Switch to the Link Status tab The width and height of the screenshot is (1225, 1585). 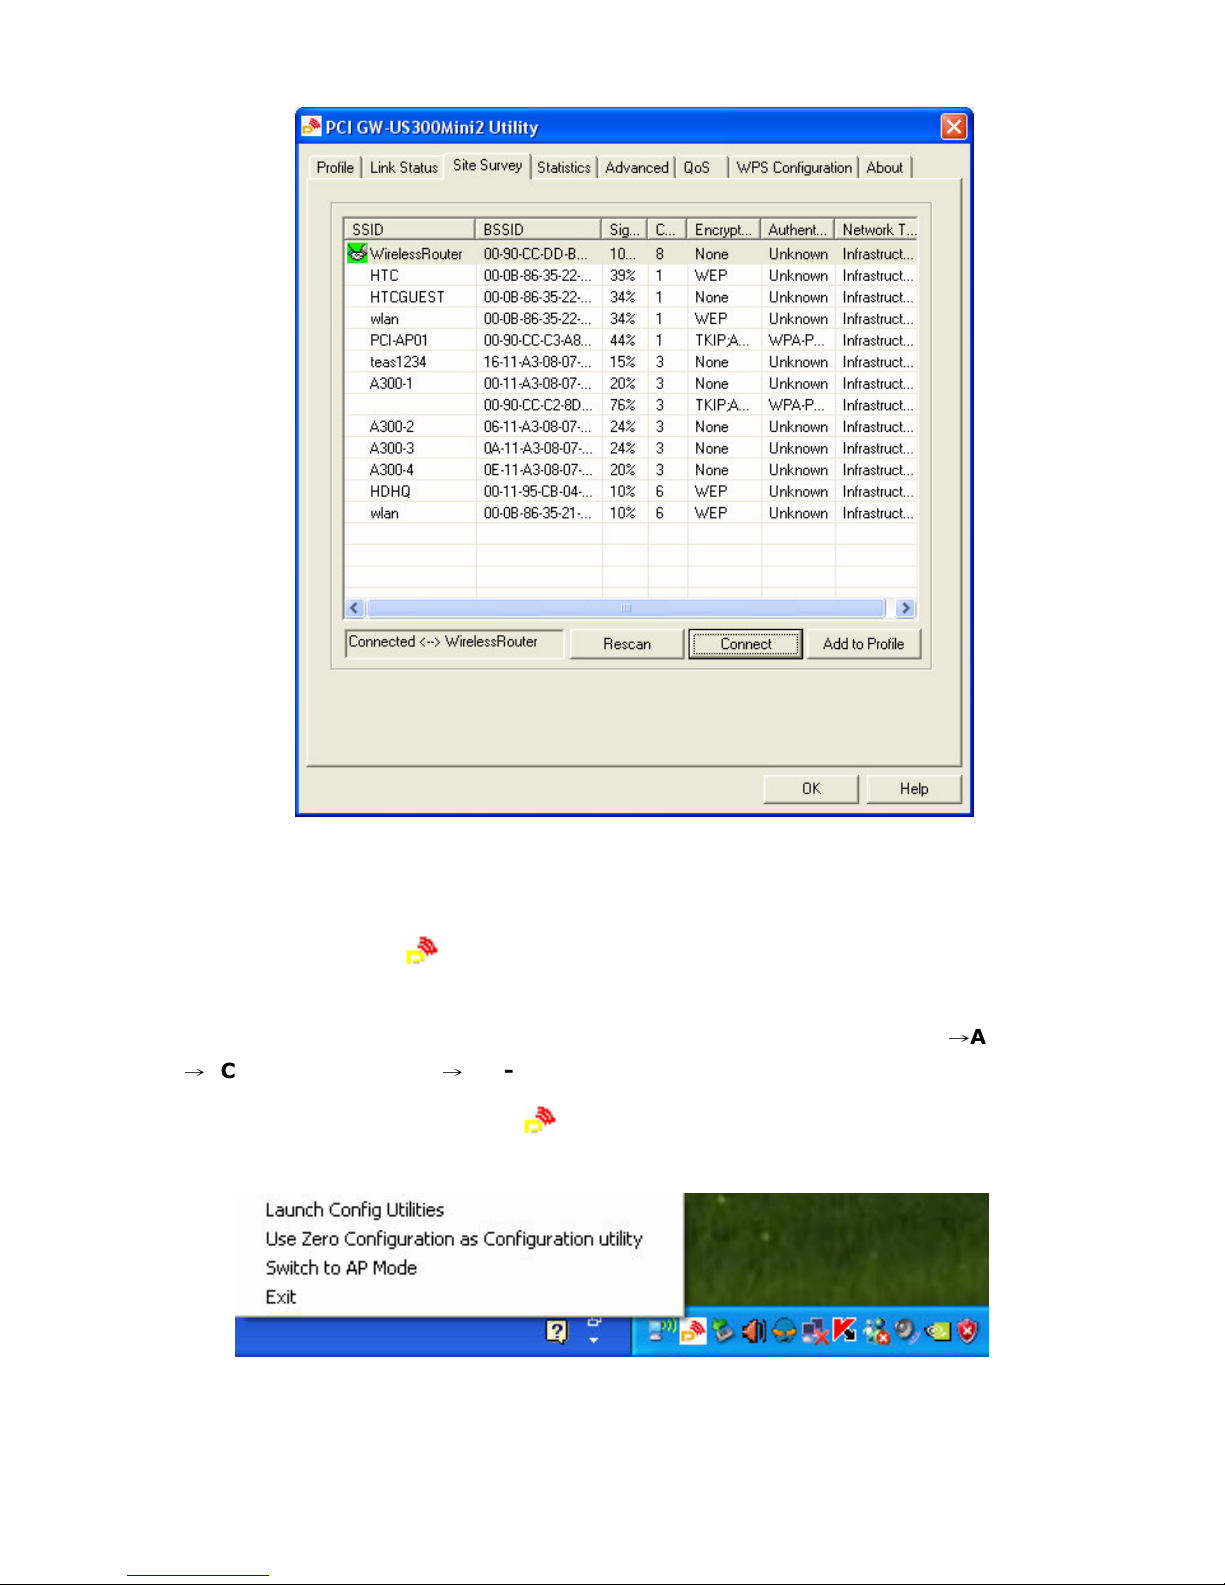pos(404,167)
